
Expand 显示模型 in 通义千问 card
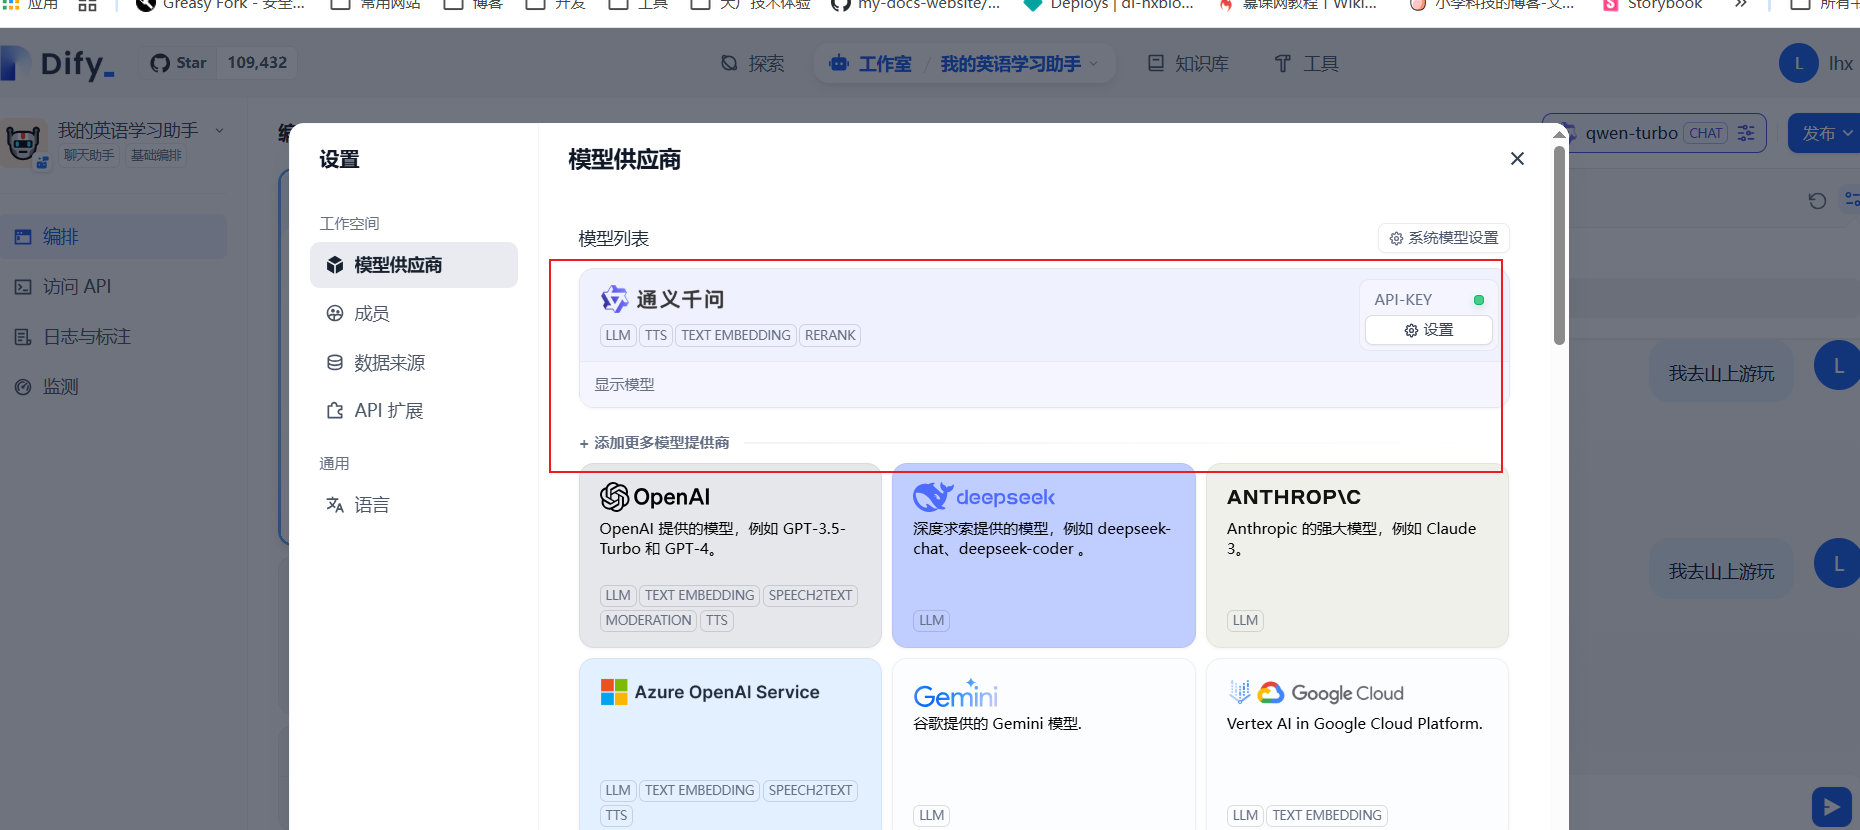624,385
